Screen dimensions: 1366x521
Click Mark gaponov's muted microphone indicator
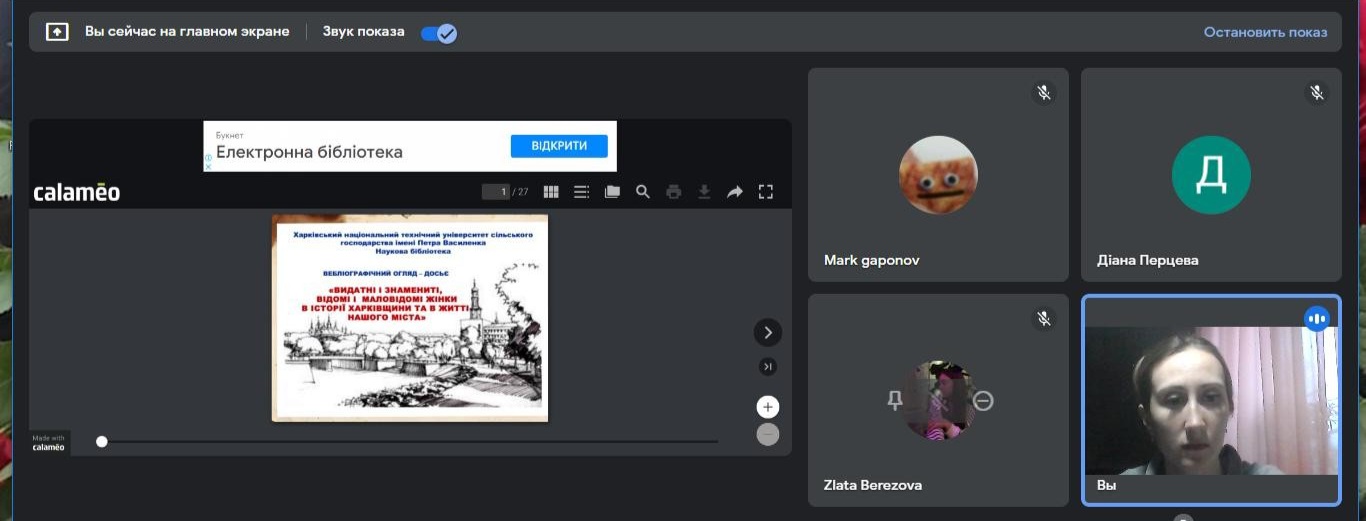click(1044, 93)
